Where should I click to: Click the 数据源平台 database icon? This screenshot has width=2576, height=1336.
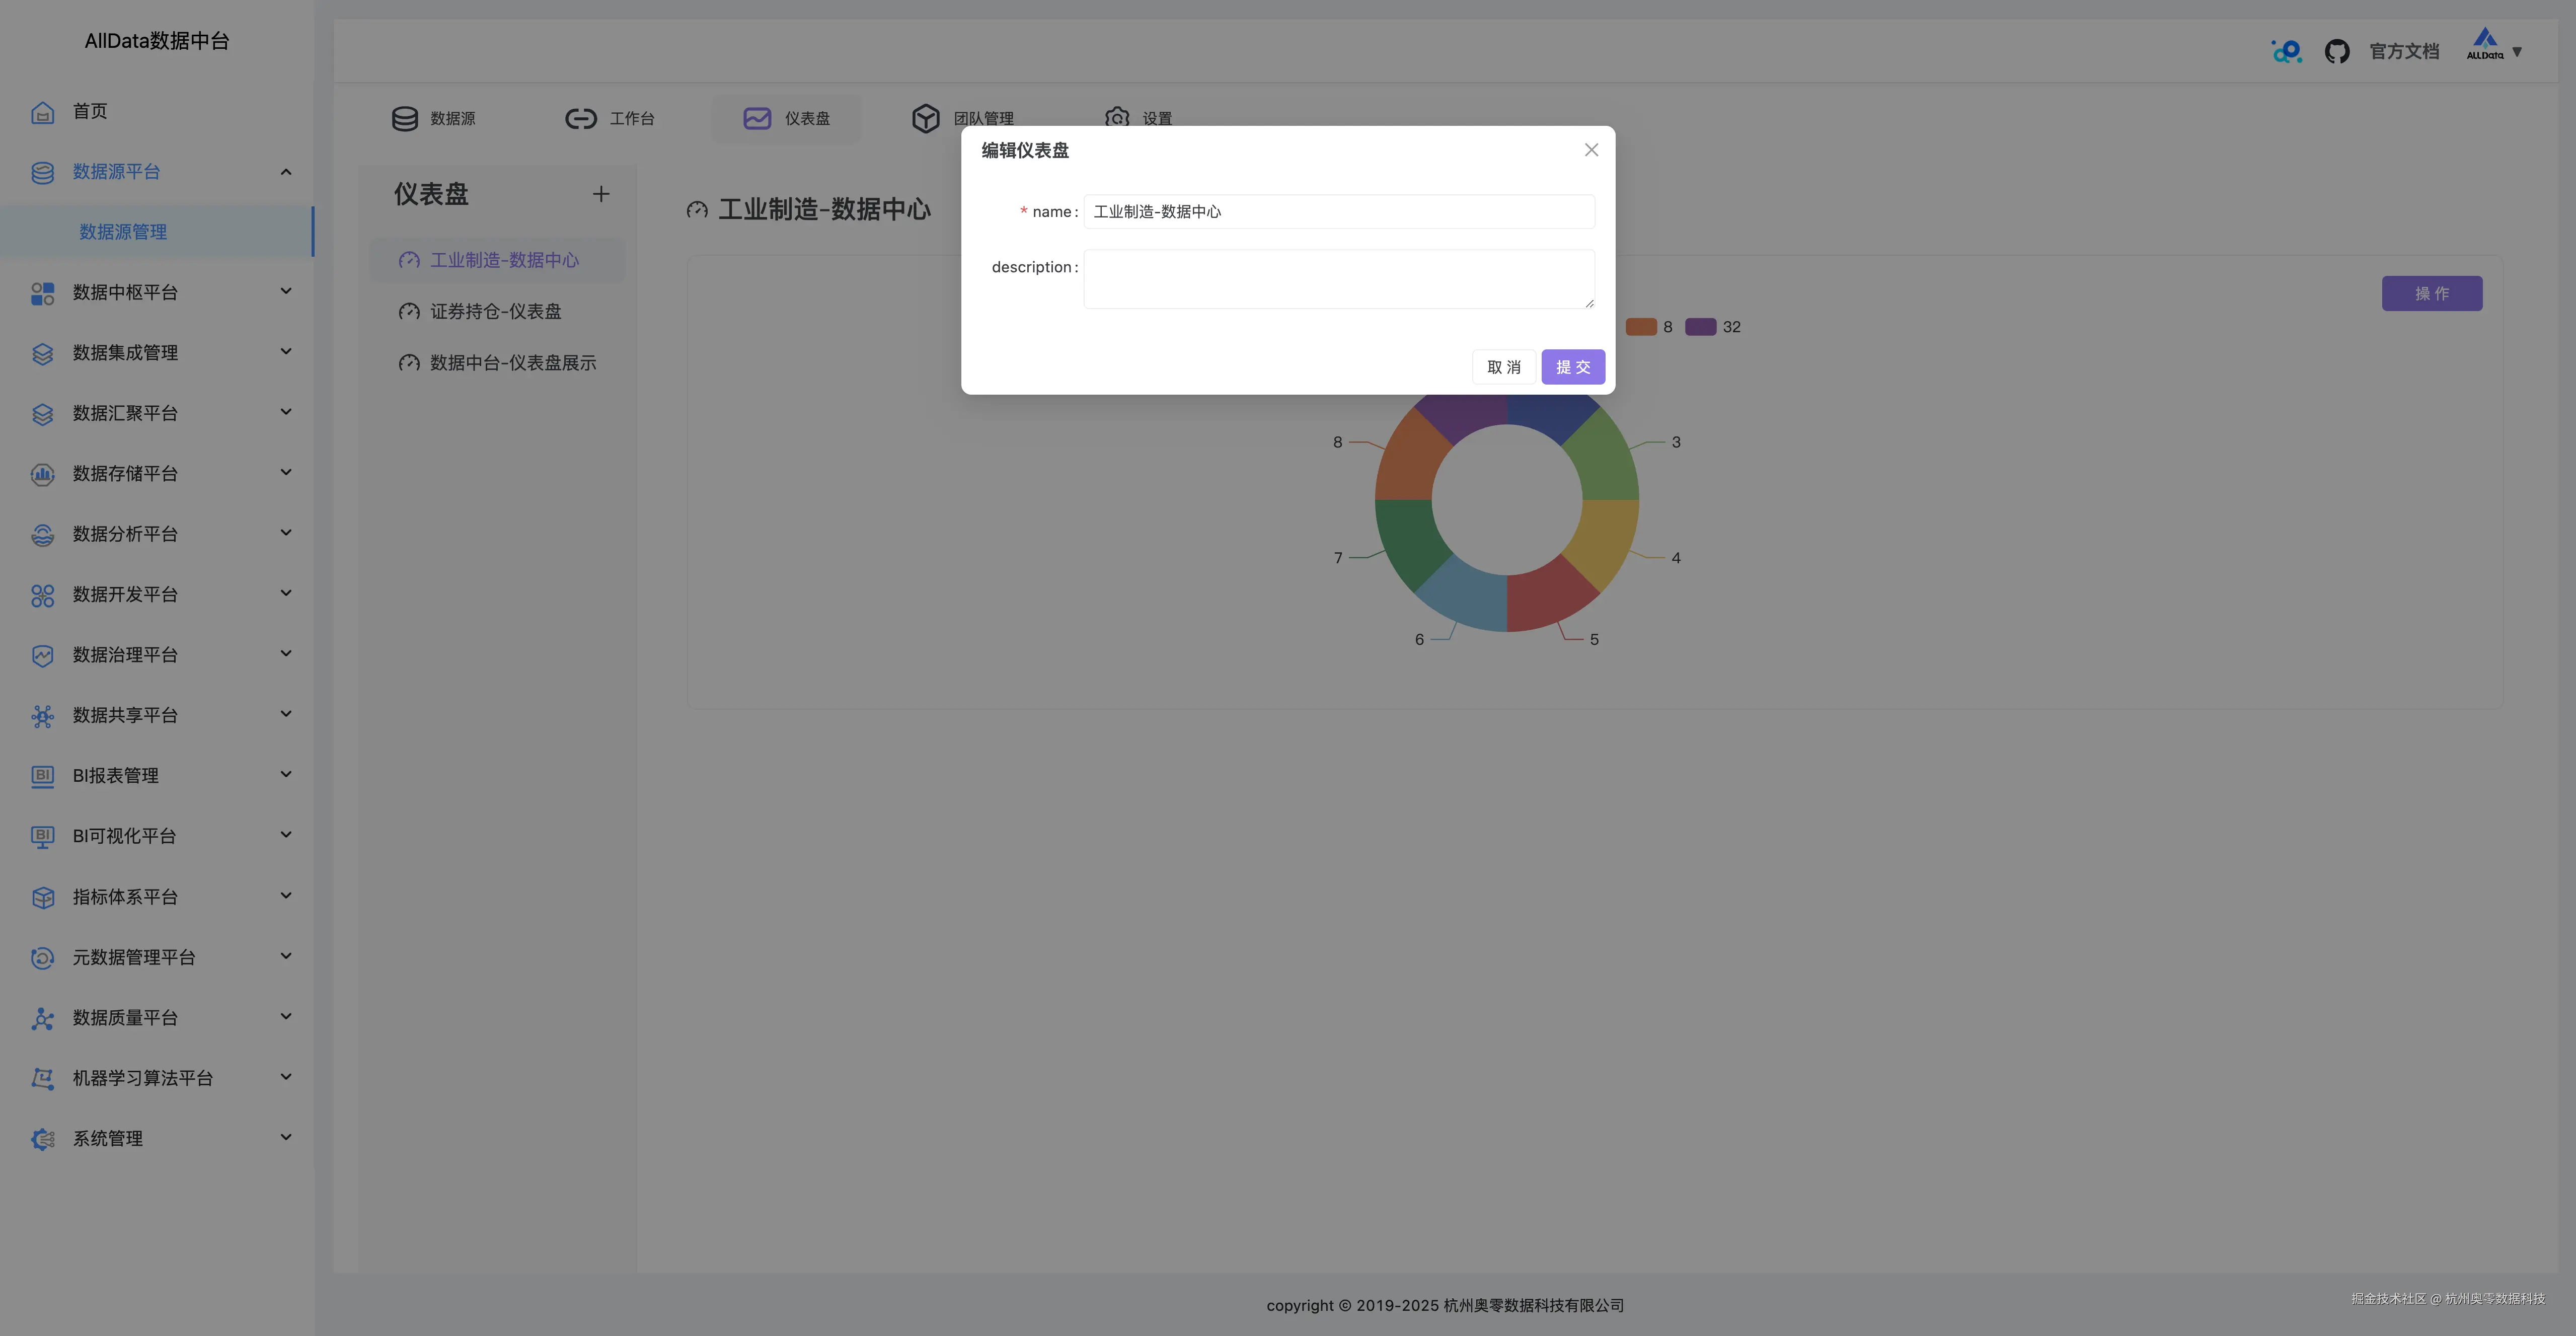click(42, 172)
